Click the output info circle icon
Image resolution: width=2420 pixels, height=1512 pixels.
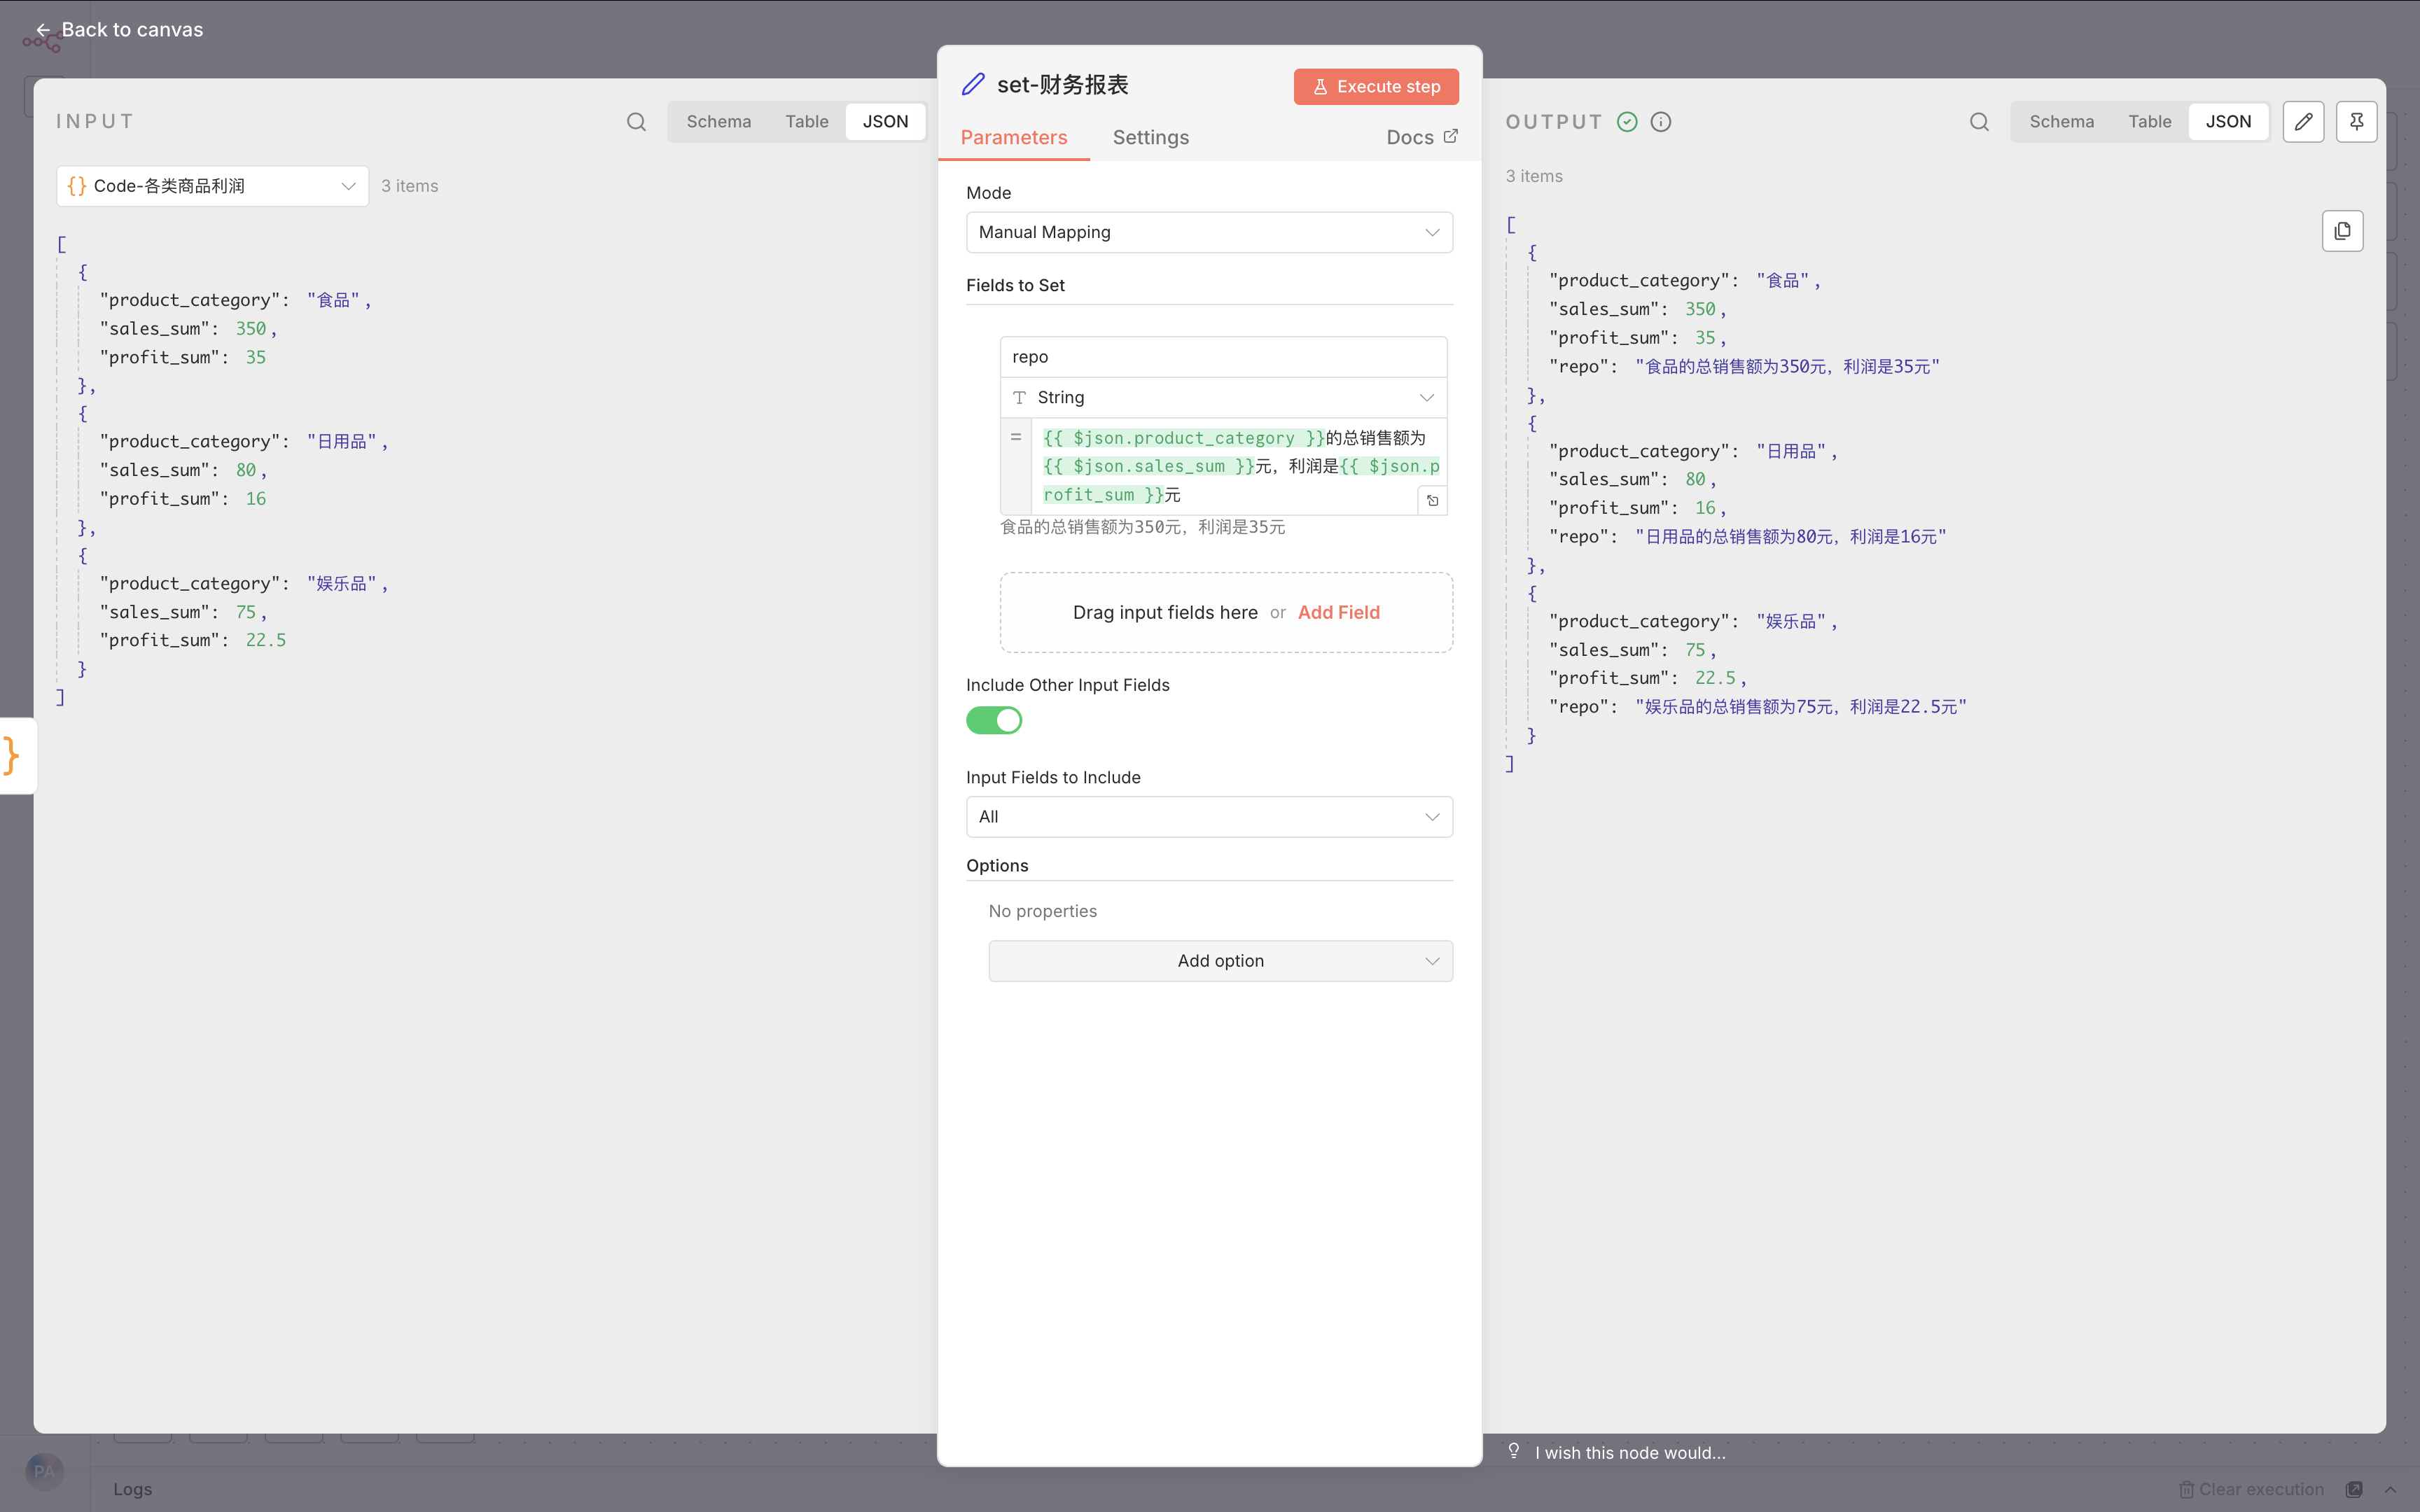click(x=1661, y=122)
